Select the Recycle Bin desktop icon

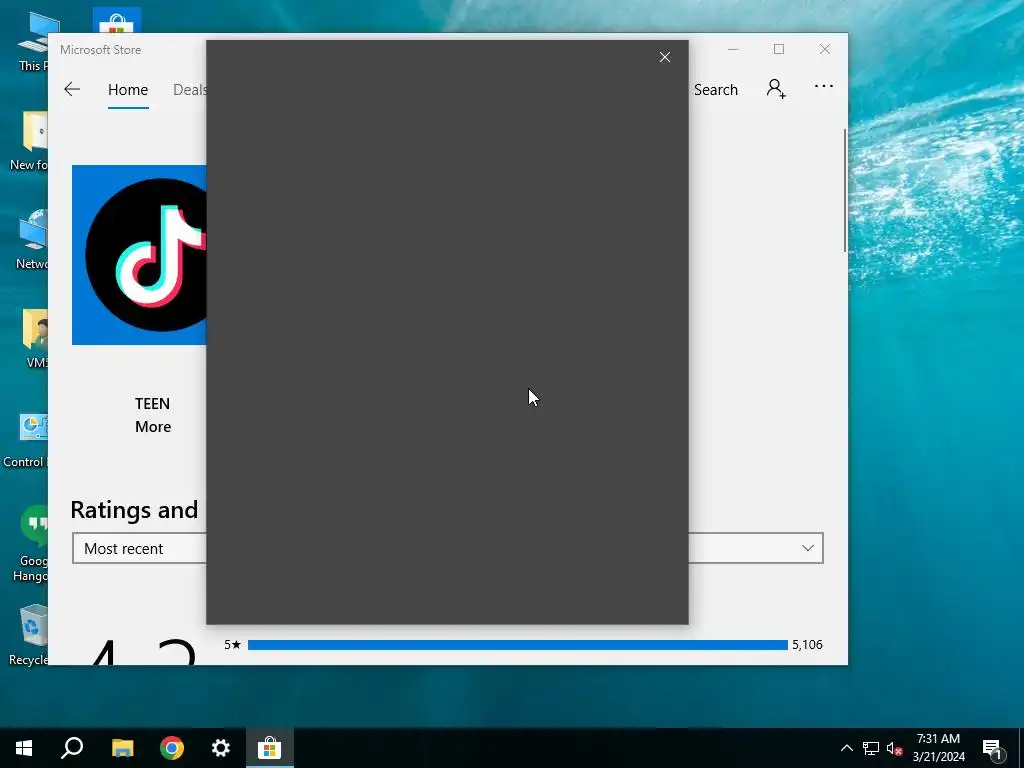(29, 635)
